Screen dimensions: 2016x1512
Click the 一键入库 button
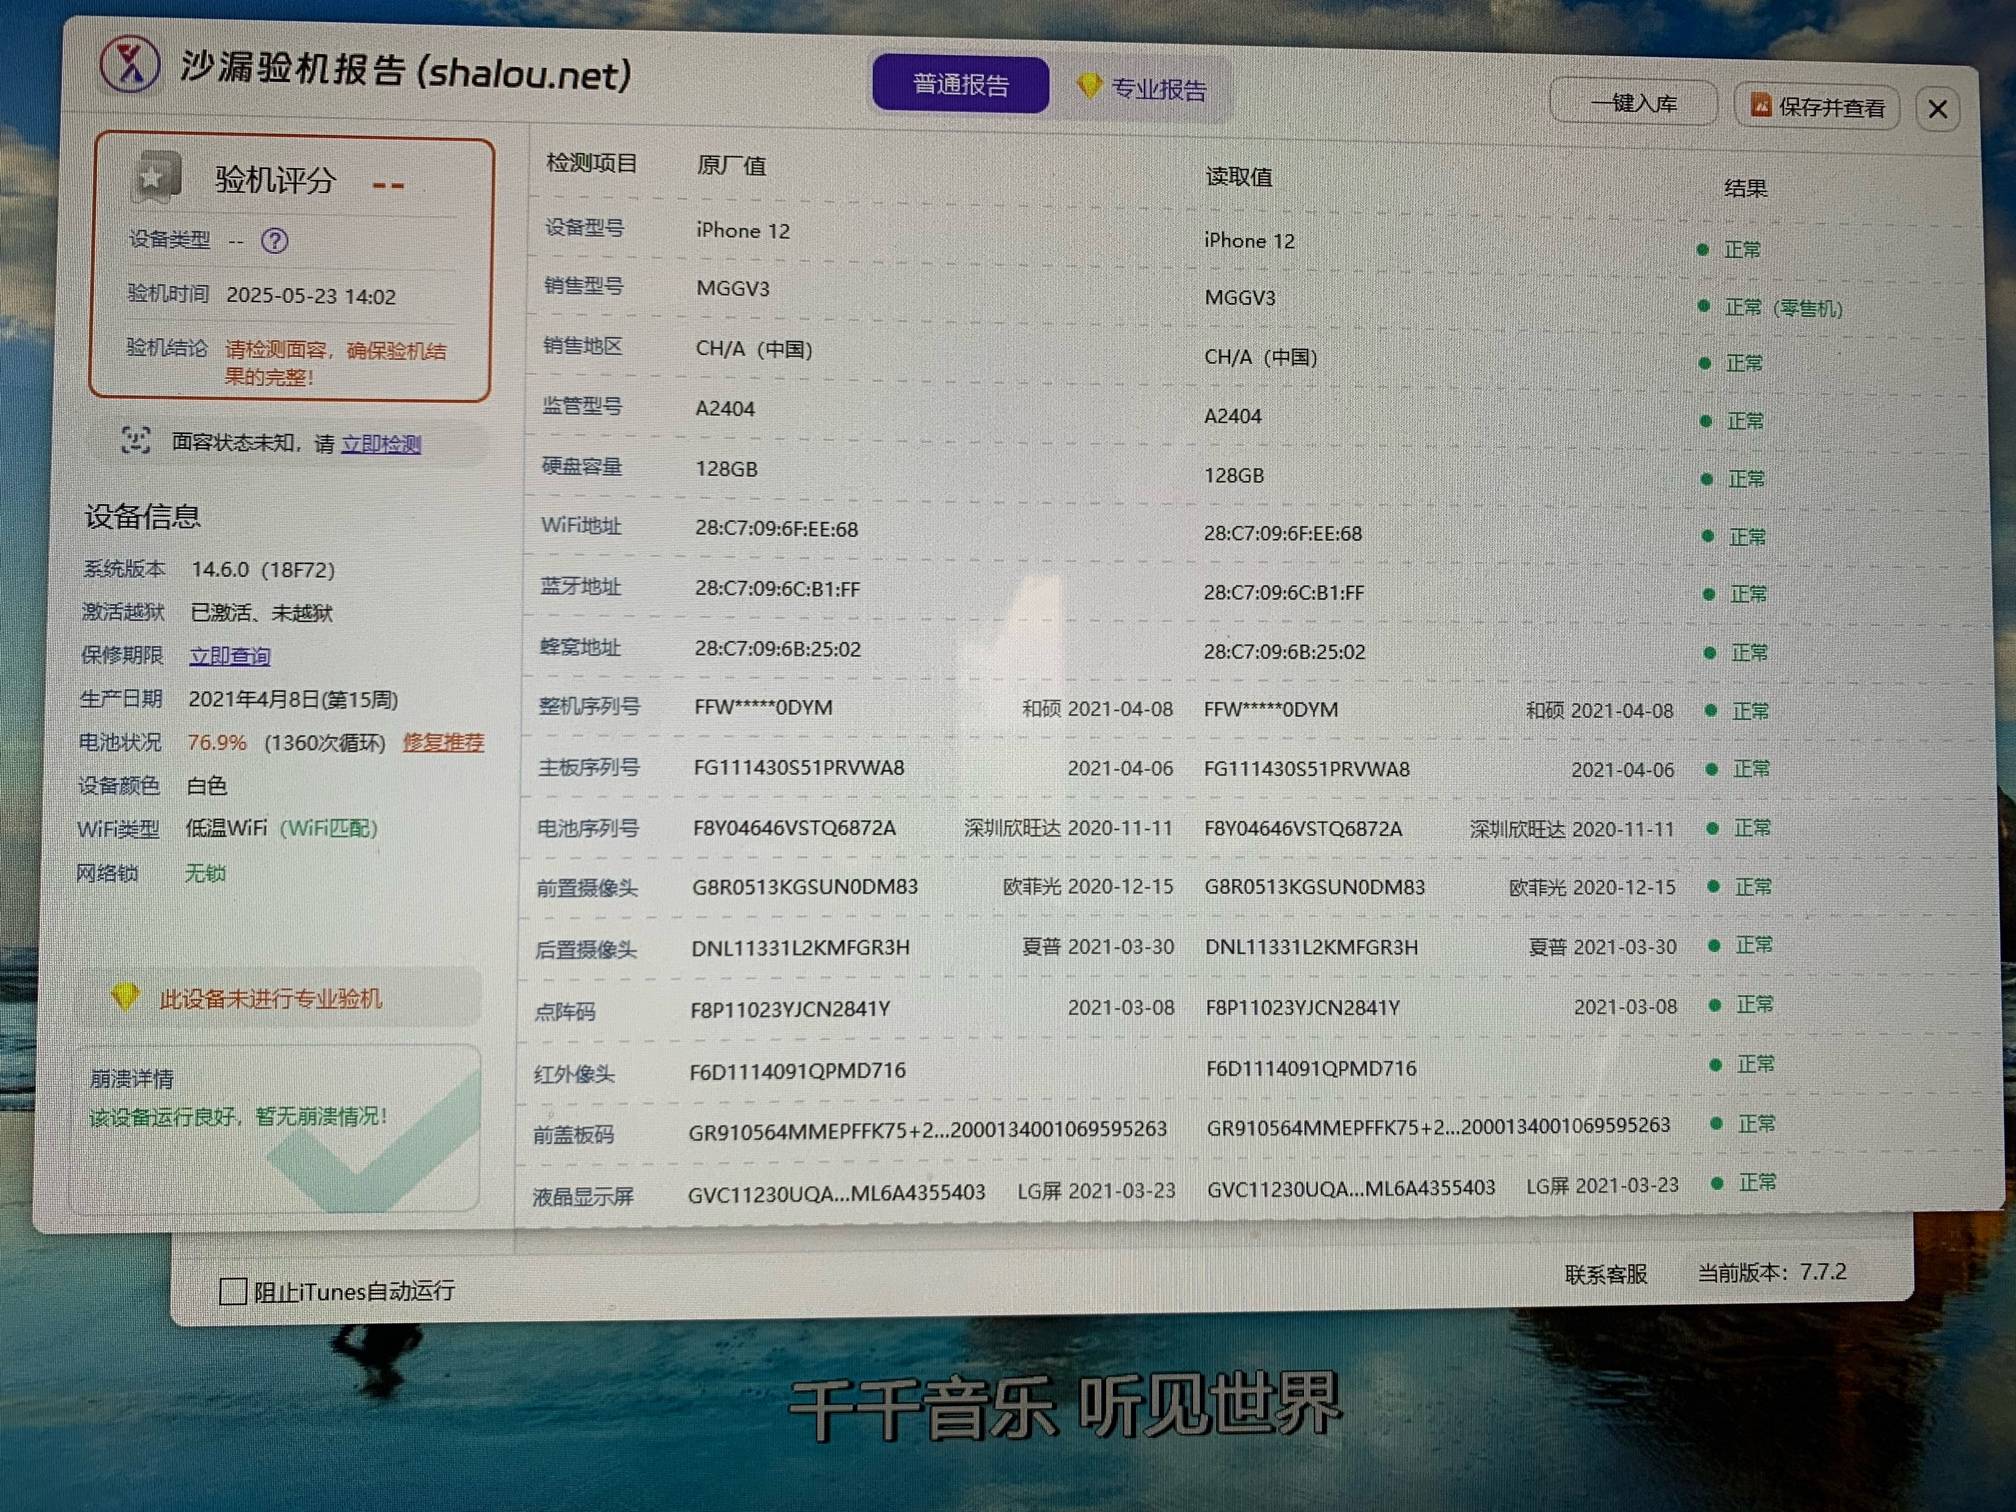click(x=1633, y=103)
